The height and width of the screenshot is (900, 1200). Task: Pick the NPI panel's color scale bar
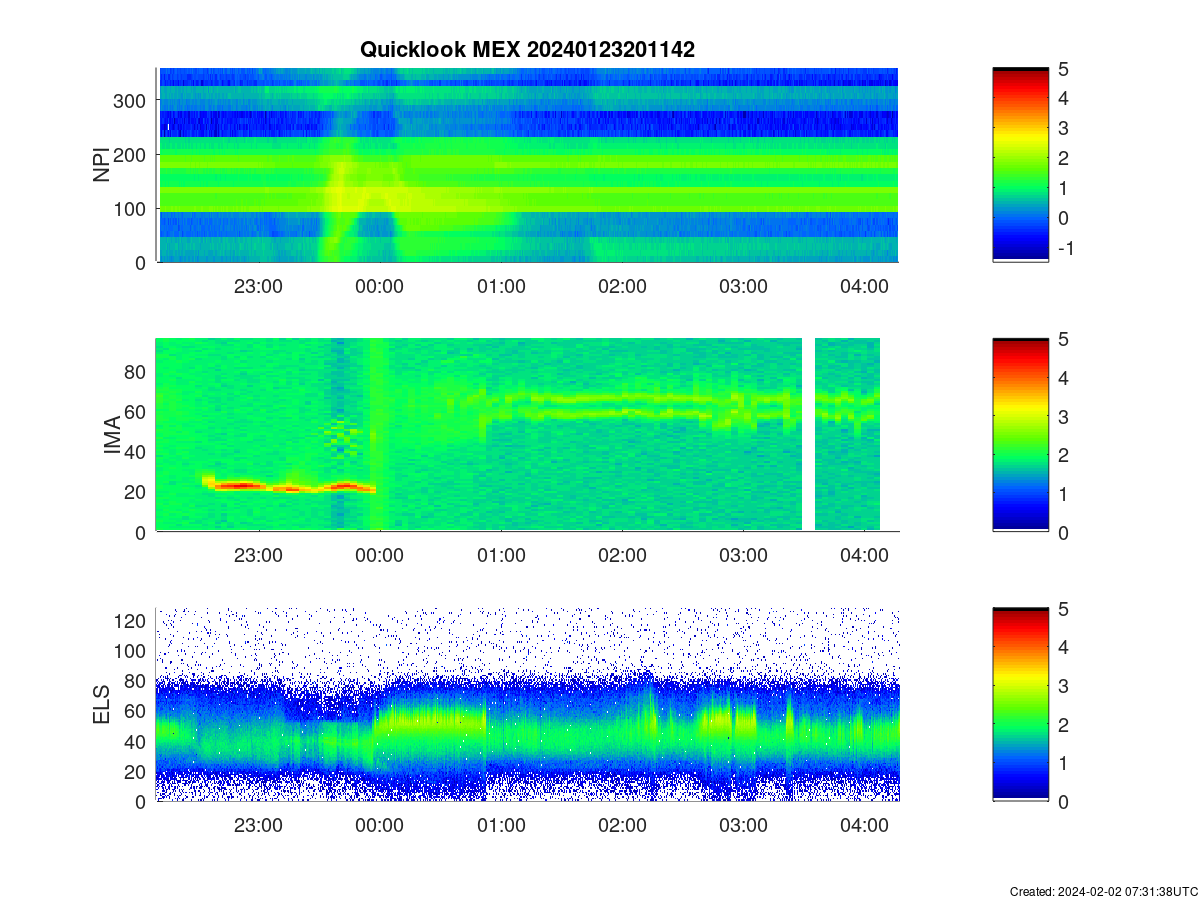pos(1020,165)
